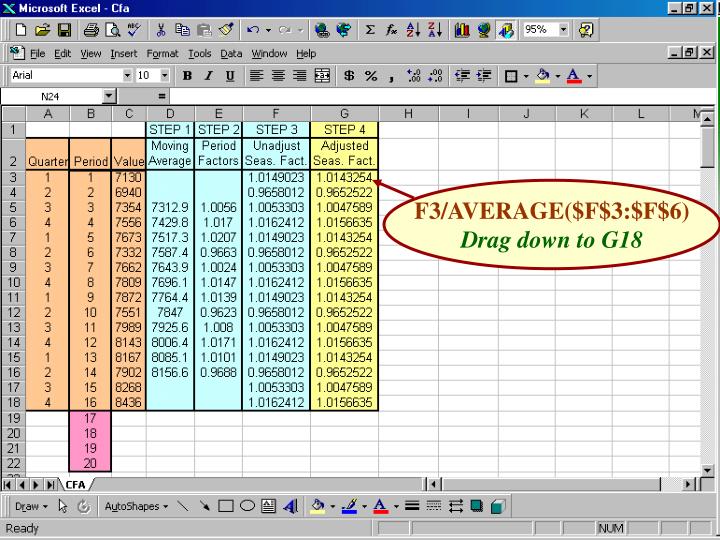This screenshot has height=540, width=720.
Task: Open the Format menu
Action: (x=162, y=53)
